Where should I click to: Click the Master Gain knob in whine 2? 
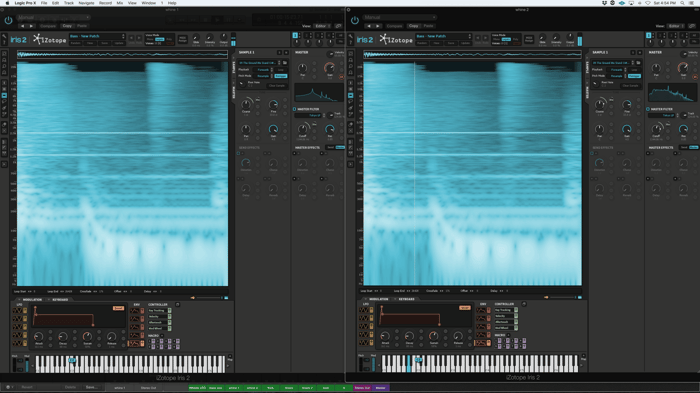[683, 68]
